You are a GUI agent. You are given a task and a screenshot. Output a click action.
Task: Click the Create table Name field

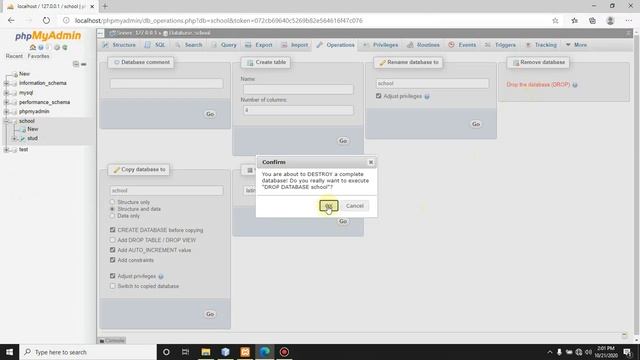coord(298,89)
